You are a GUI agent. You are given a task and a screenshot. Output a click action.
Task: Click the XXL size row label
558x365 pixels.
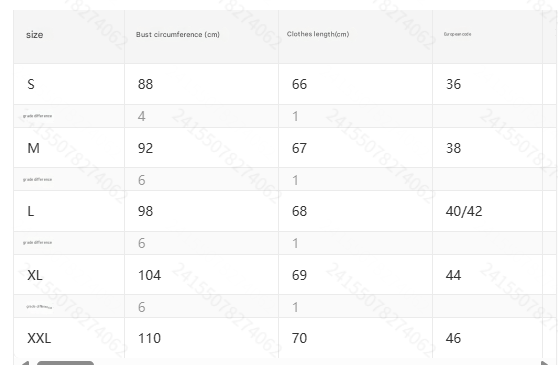(39, 338)
